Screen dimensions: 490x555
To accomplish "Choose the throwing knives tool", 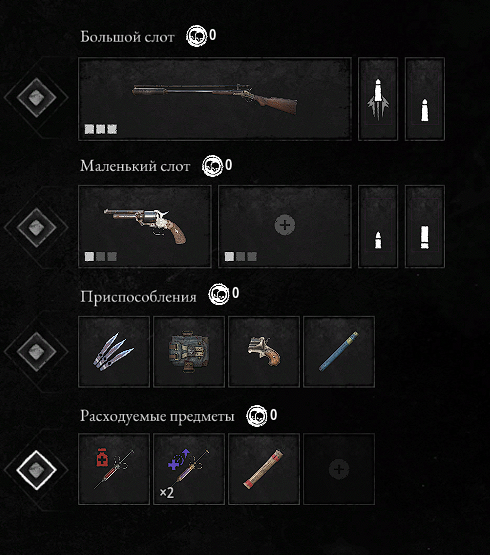I will pyautogui.click(x=114, y=351).
